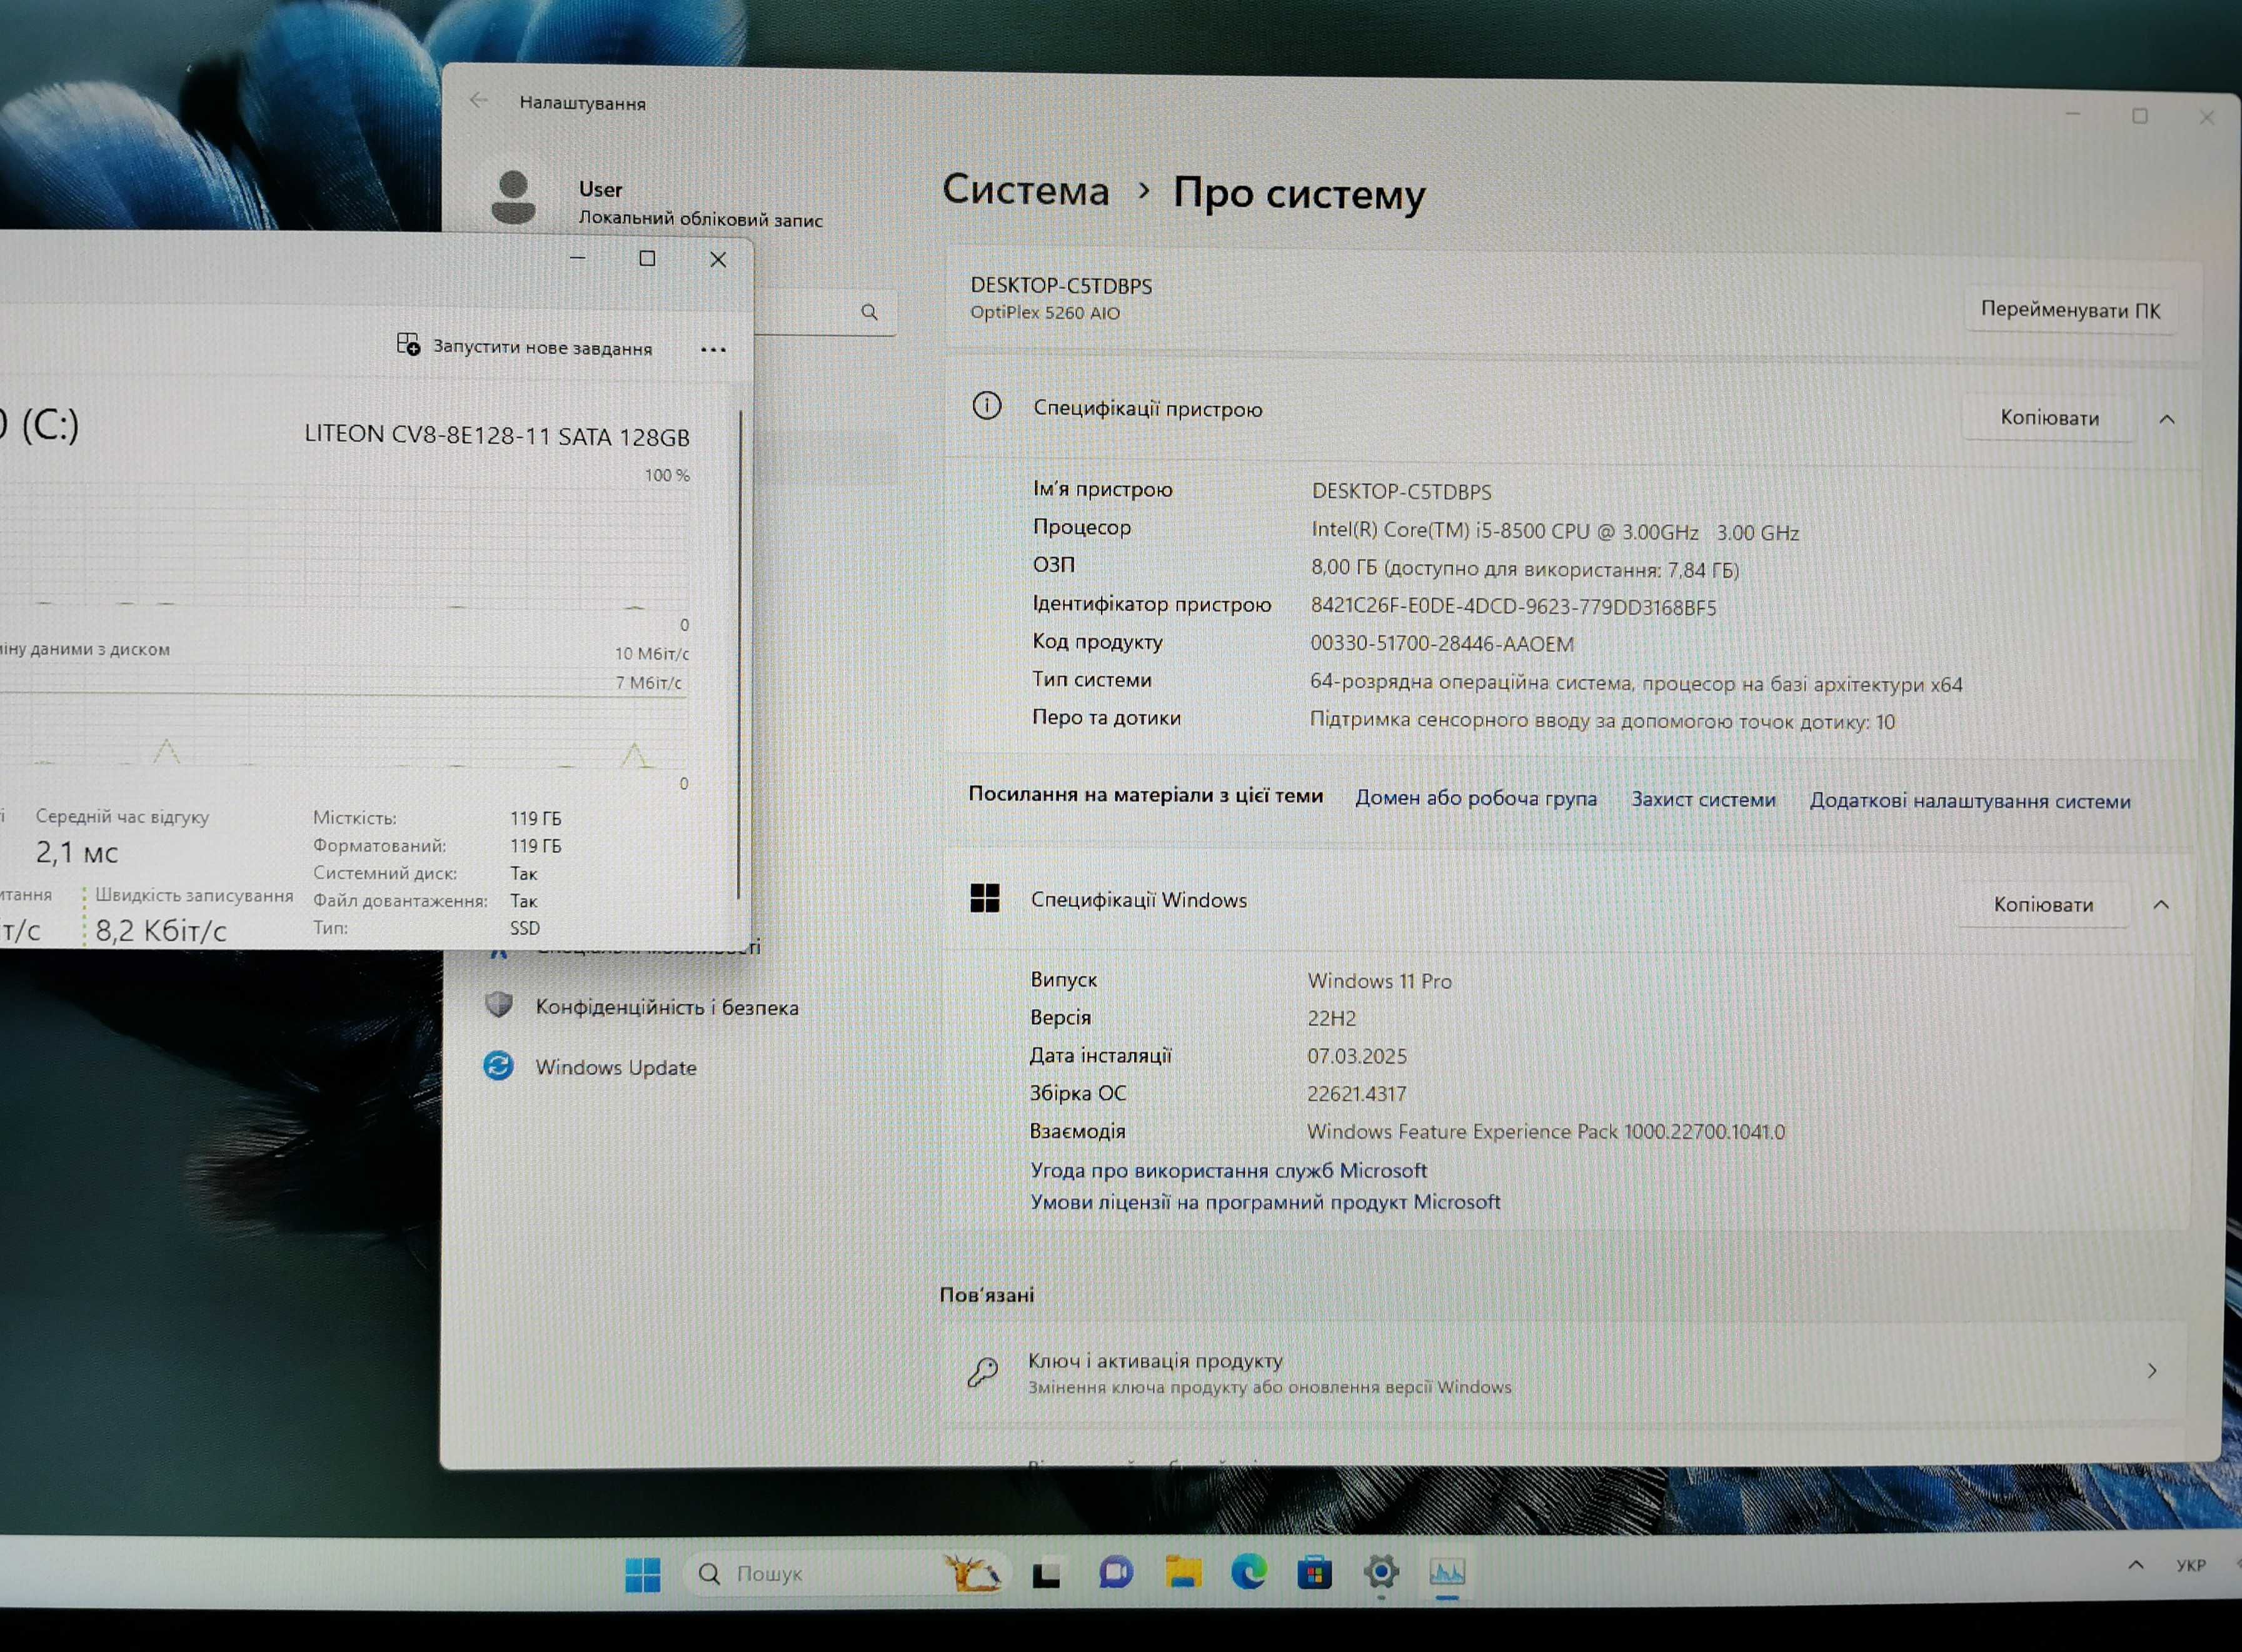Click the Intel(R) Core(TM) i5-8500 processor value
Image resolution: width=2242 pixels, height=1652 pixels.
pyautogui.click(x=1555, y=531)
